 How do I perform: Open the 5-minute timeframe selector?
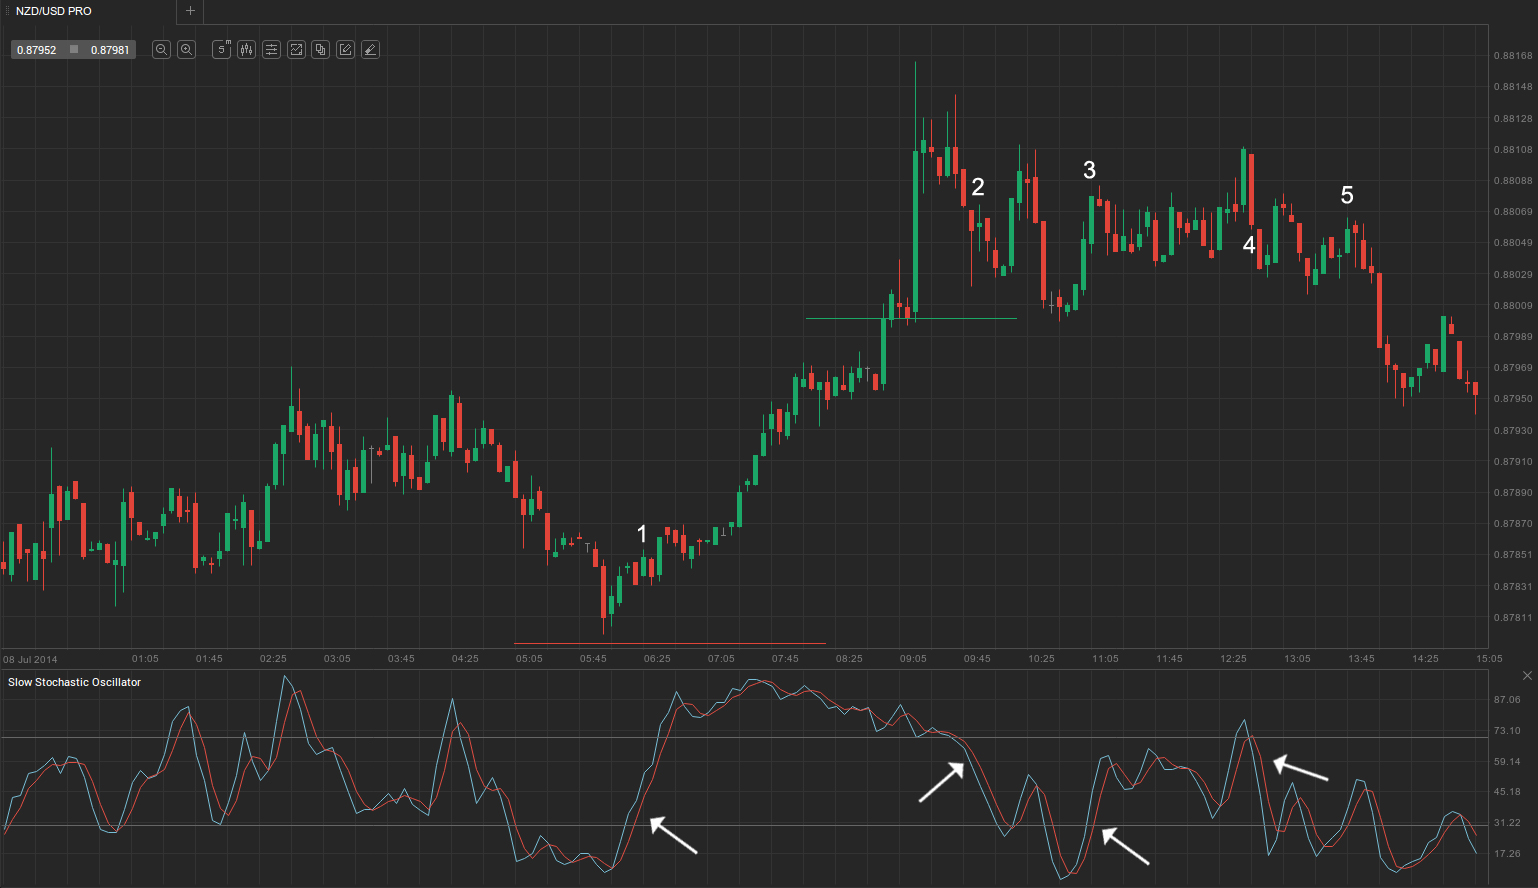[x=222, y=49]
